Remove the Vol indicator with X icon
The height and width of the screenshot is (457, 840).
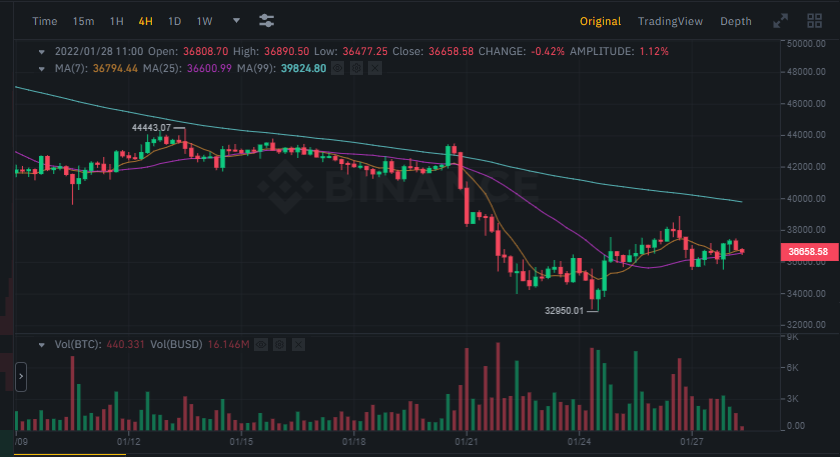click(x=298, y=344)
